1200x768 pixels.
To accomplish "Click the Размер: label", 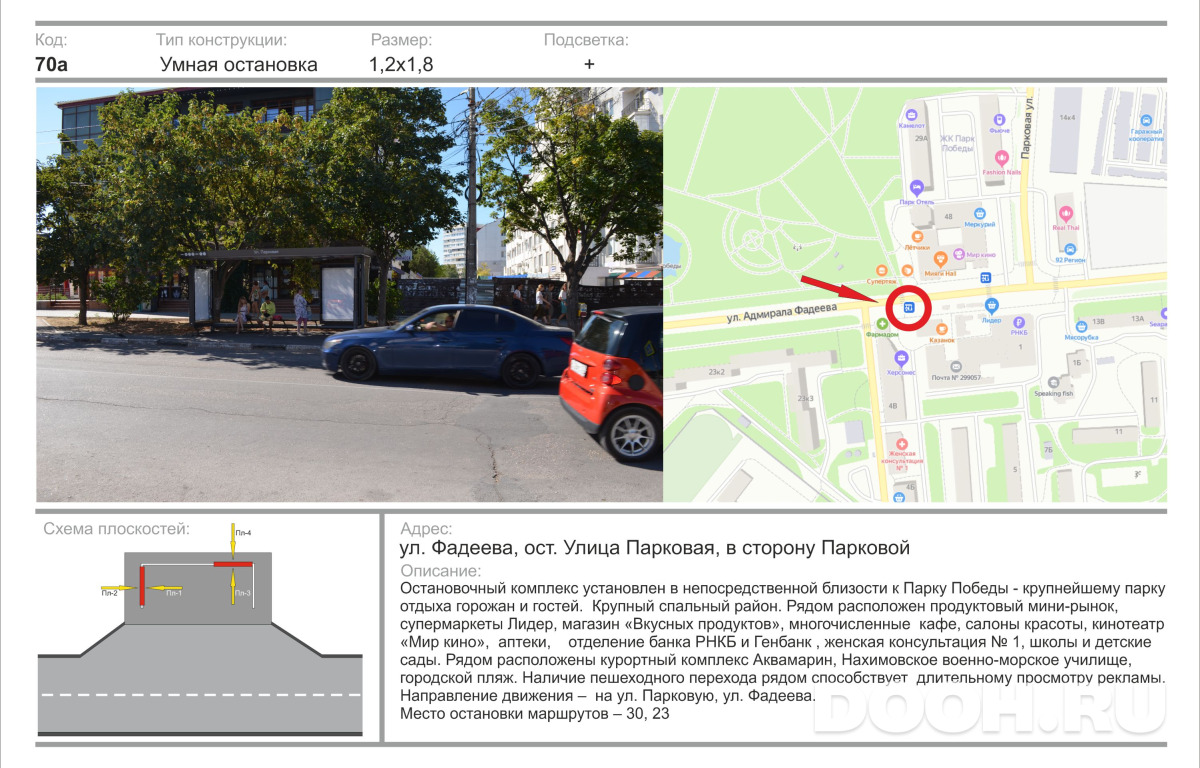I will (401, 40).
